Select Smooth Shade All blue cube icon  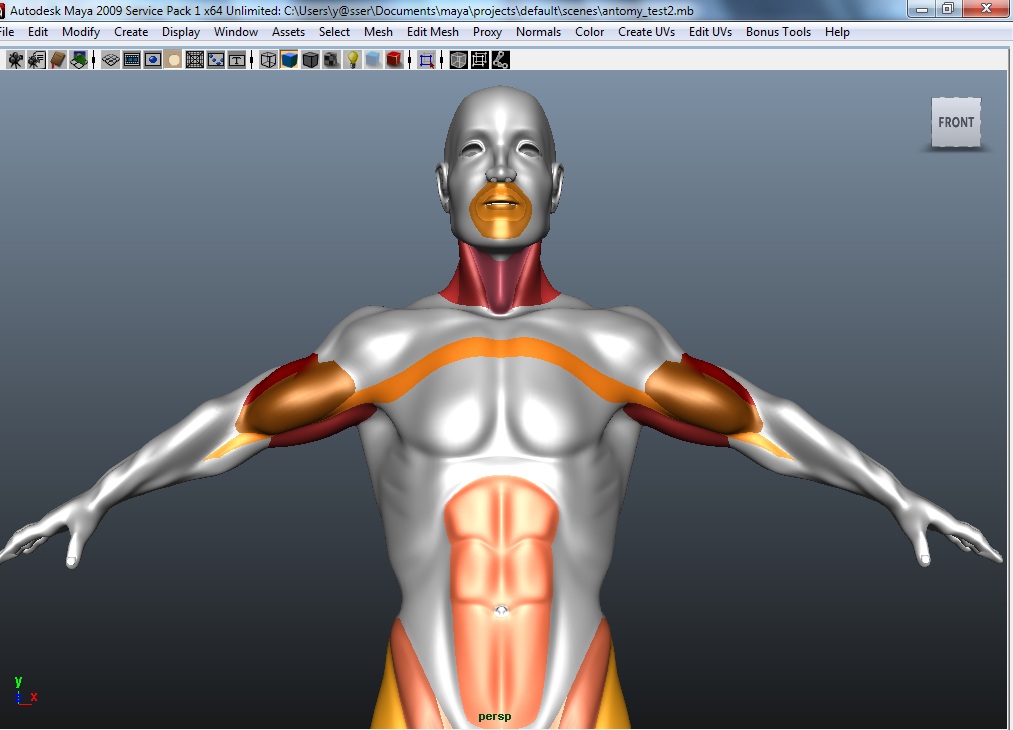click(289, 60)
